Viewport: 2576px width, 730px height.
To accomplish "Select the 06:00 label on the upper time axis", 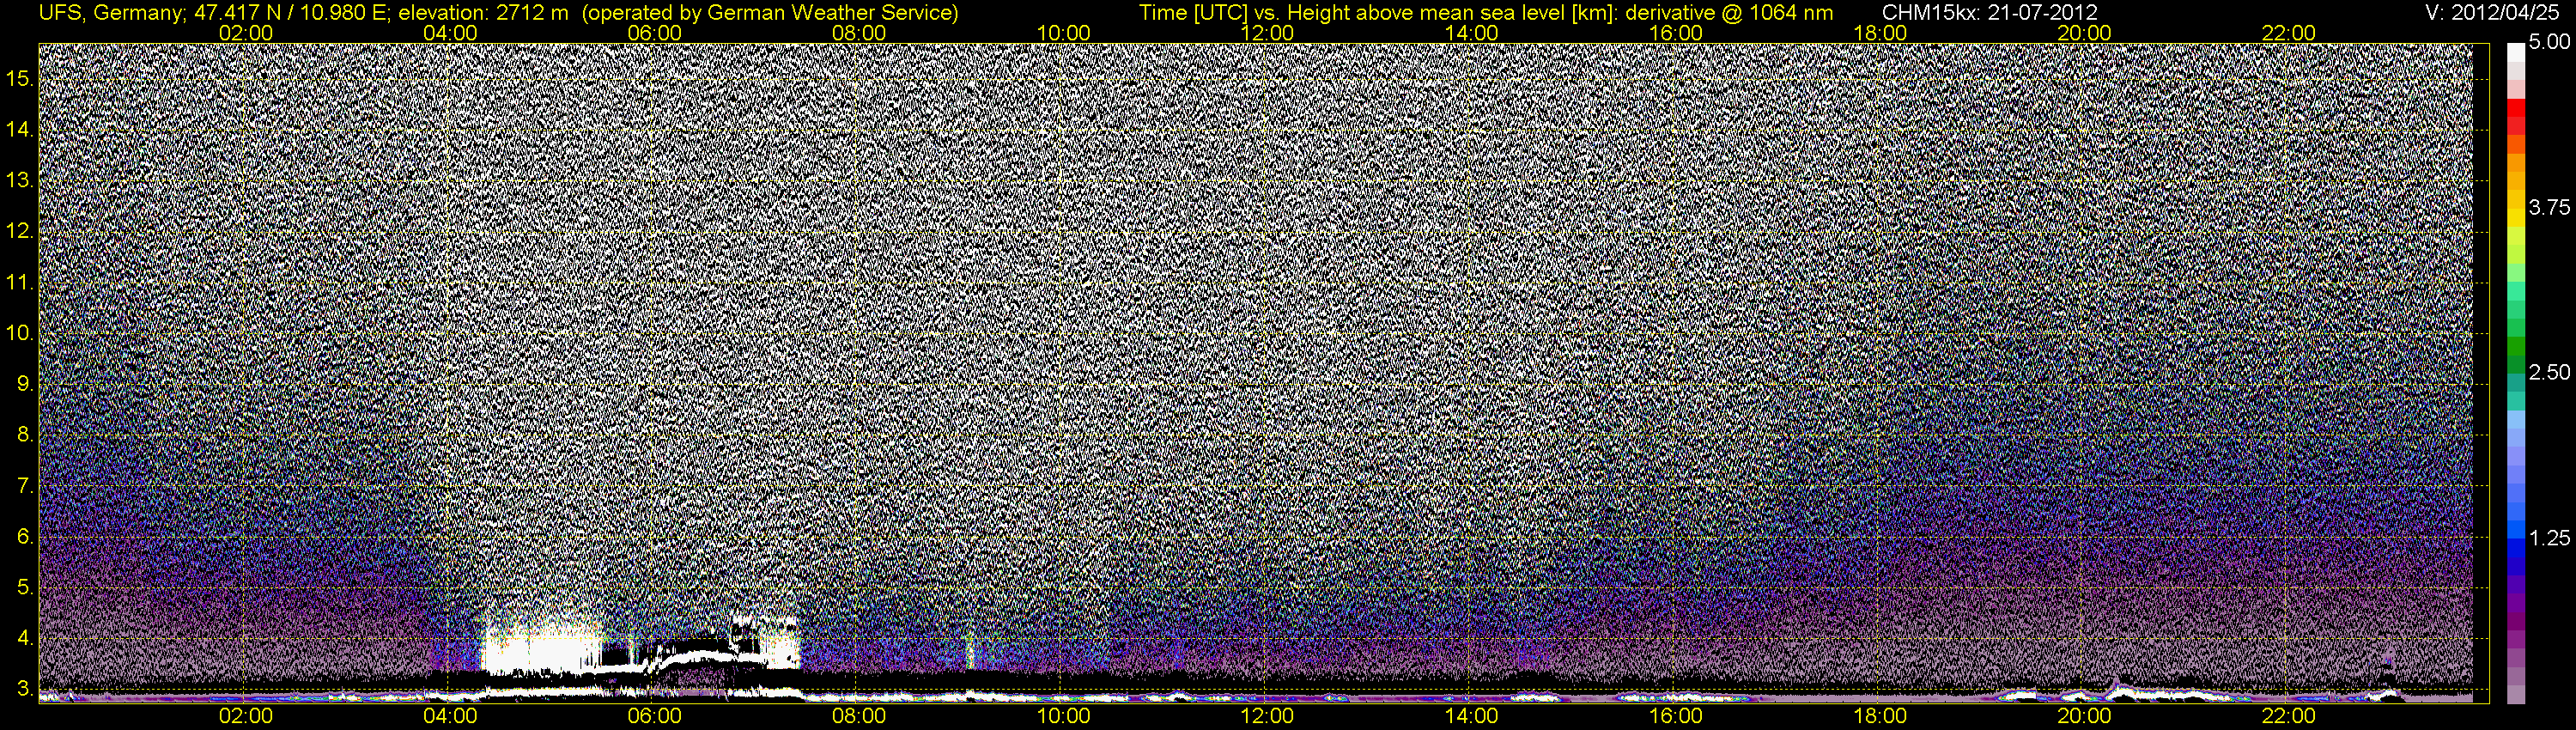I will tap(655, 33).
